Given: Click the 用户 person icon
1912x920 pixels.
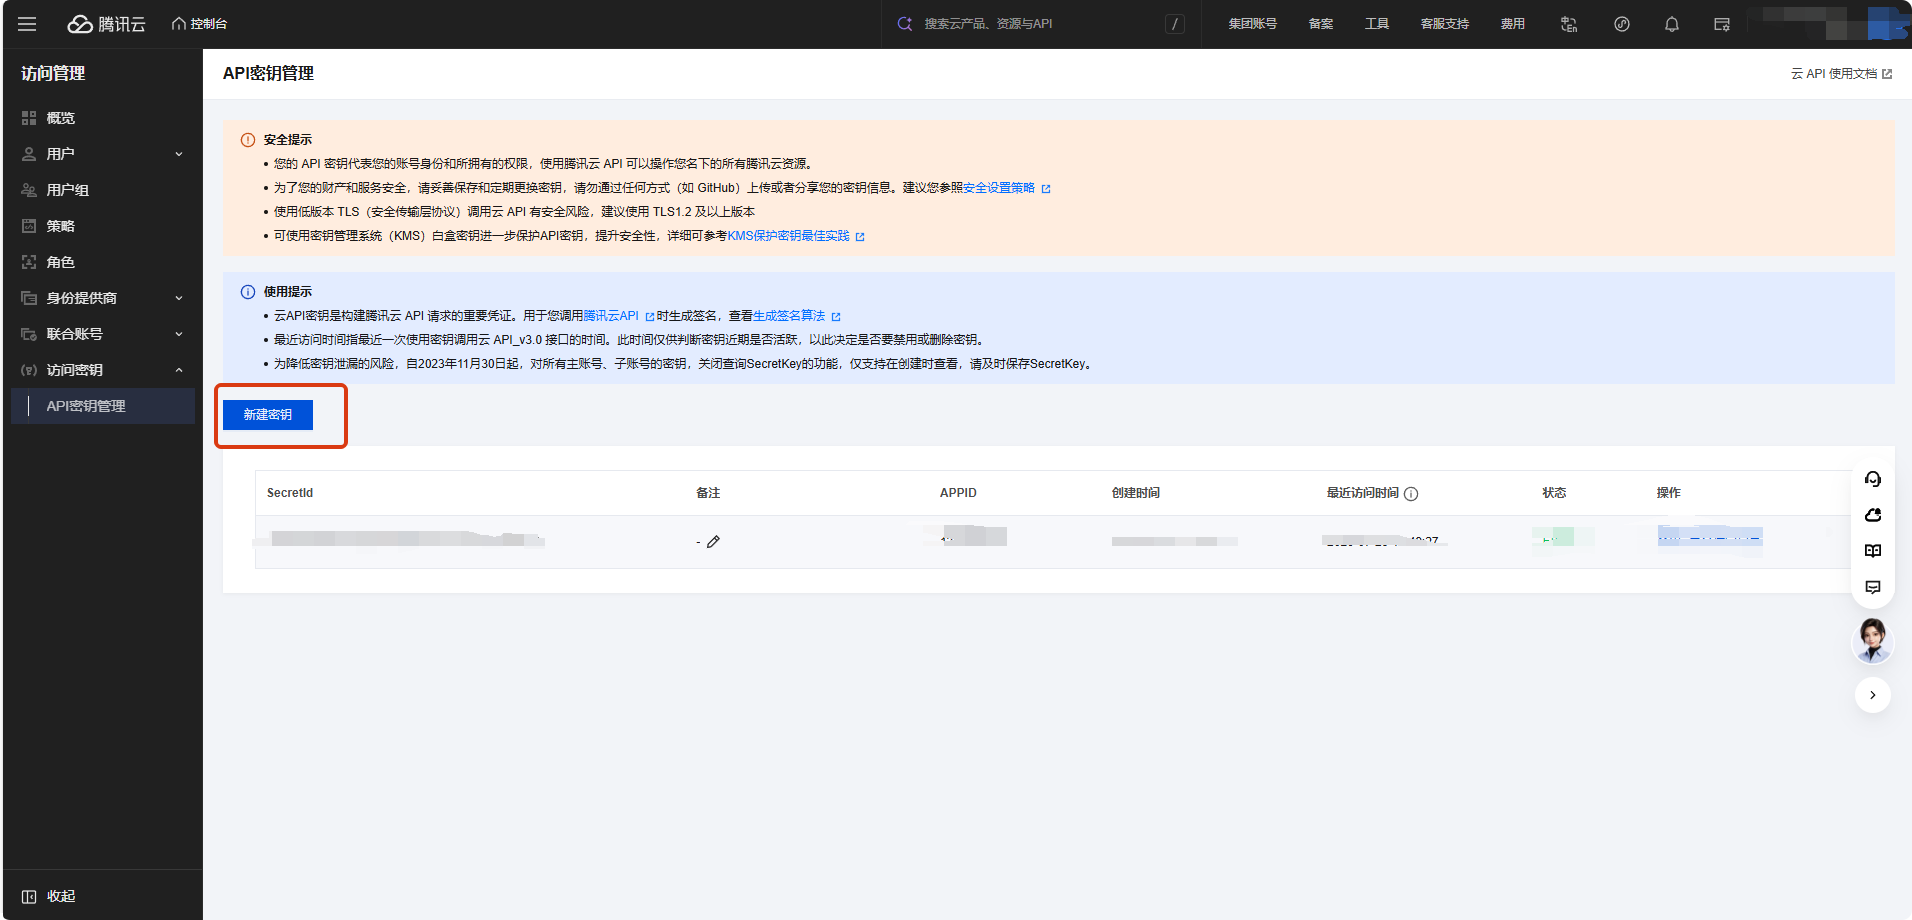Looking at the screenshot, I should pyautogui.click(x=29, y=154).
